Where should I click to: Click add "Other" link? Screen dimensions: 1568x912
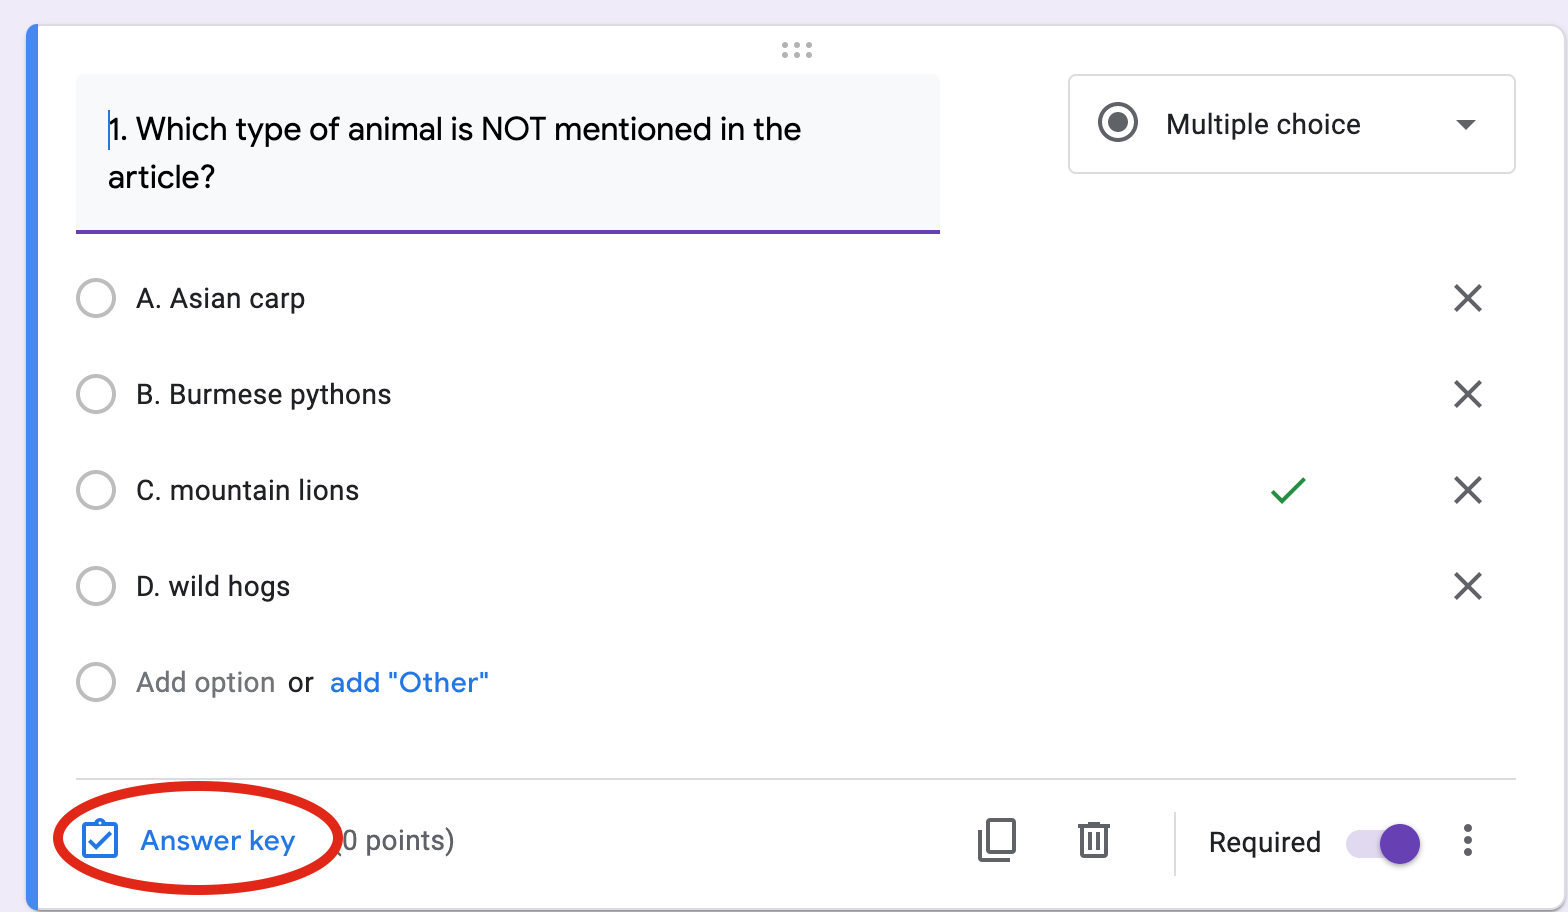(409, 682)
